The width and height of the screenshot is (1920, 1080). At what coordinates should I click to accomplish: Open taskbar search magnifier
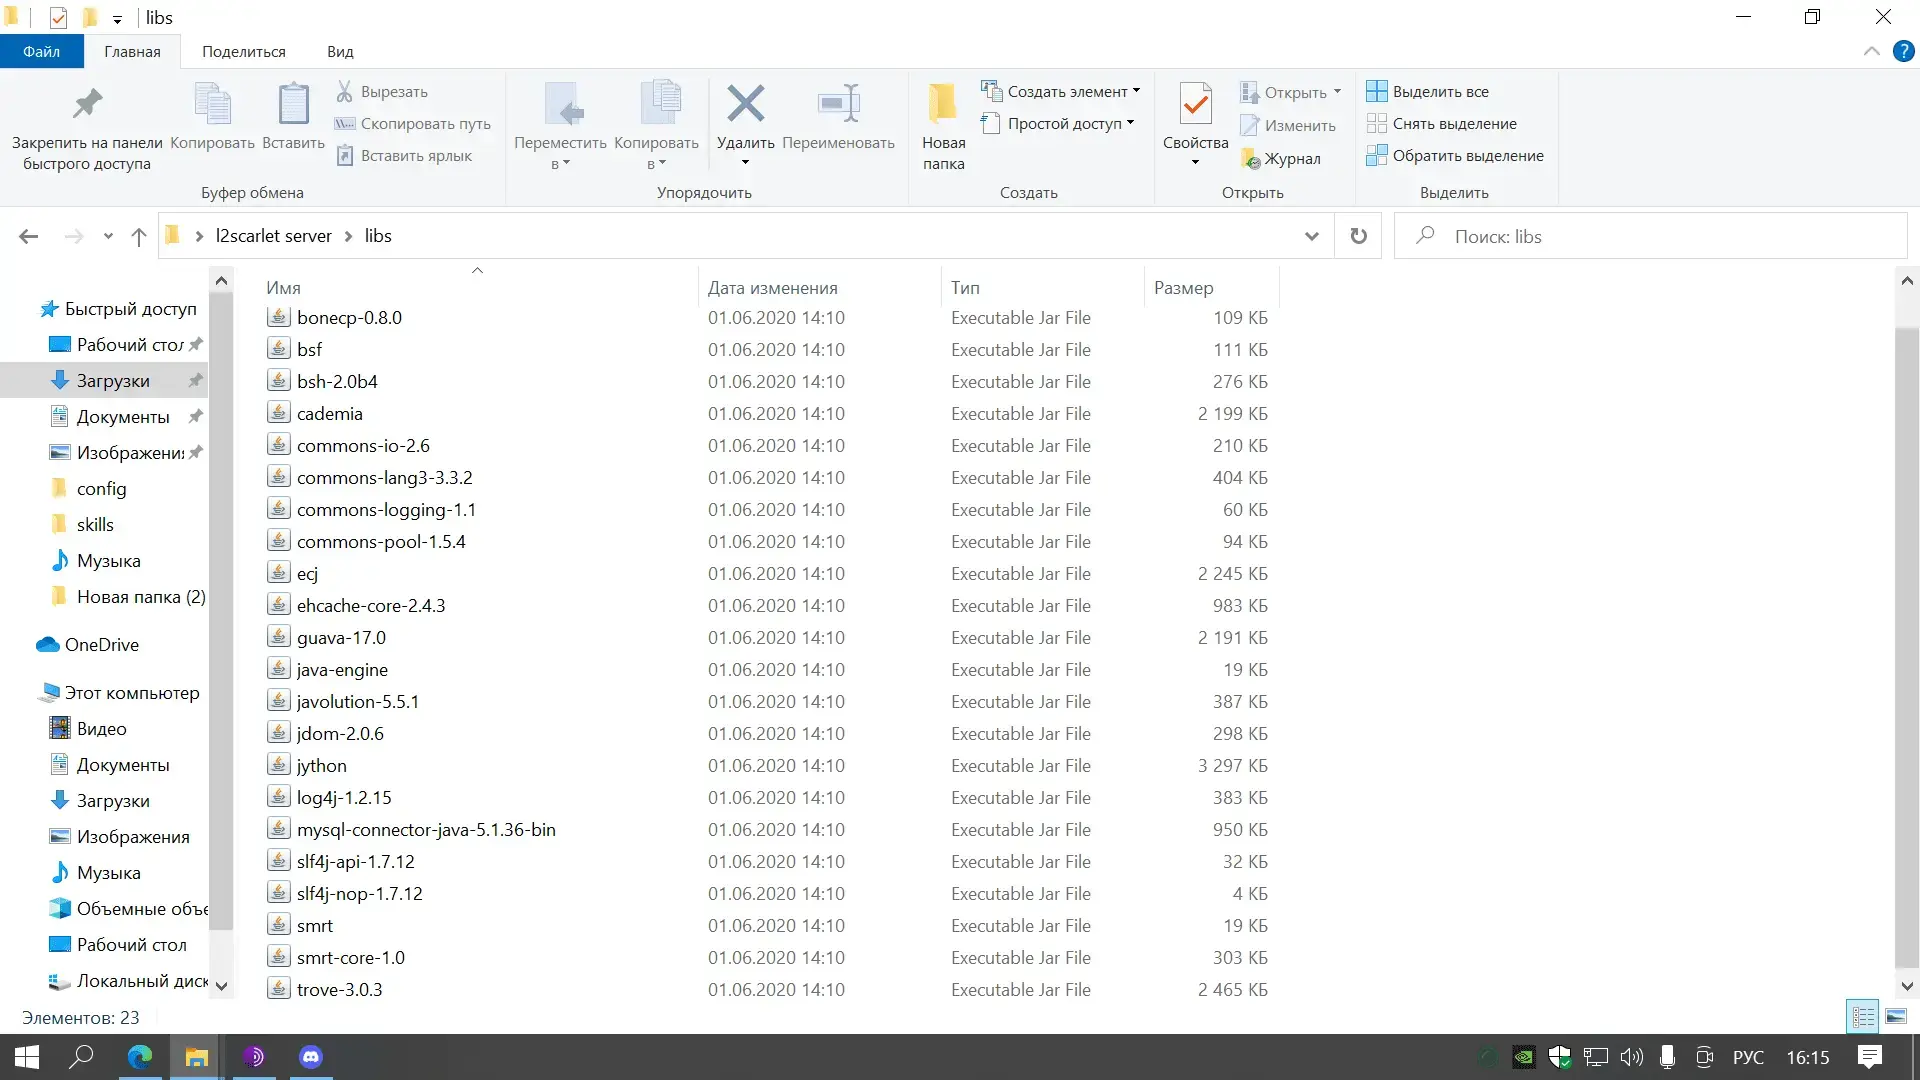tap(81, 1057)
